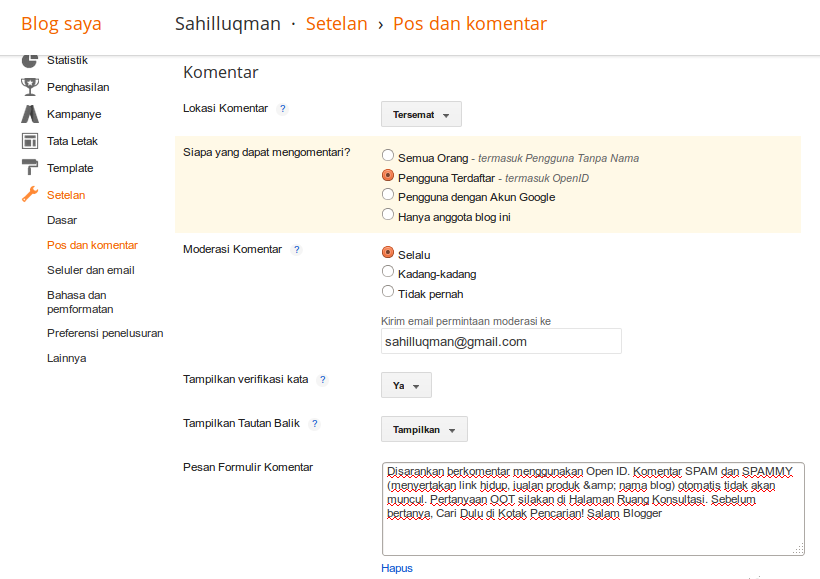820x579 pixels.
Task: Expand the Tersemat comment location dropdown
Action: pyautogui.click(x=421, y=114)
